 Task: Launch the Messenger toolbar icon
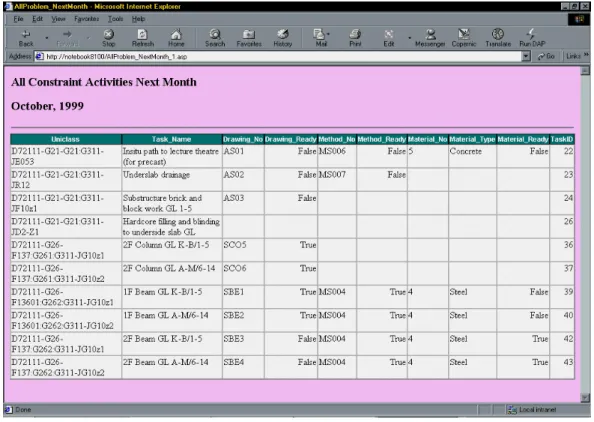coord(430,38)
